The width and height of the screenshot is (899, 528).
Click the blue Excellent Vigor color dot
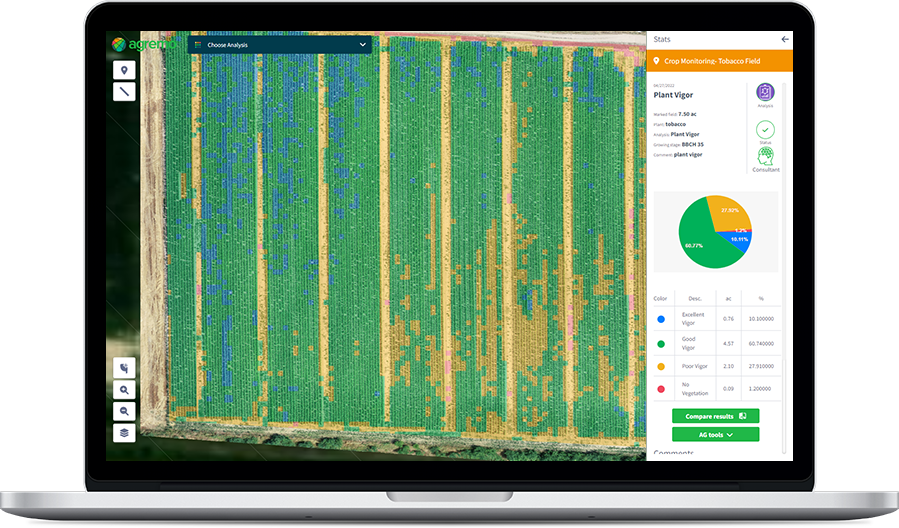point(661,320)
